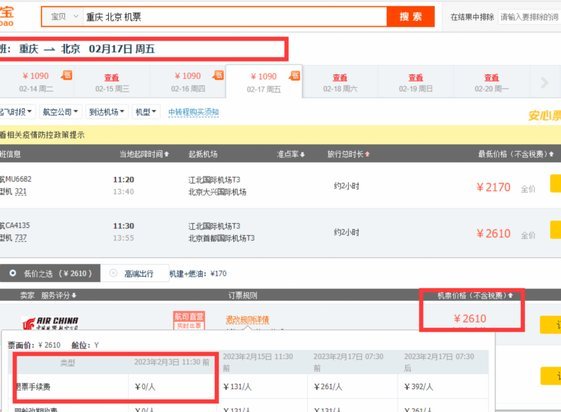Click the 在结果中排除 exclusion keyword field
Screen dimensions: 561x412
(x=530, y=17)
